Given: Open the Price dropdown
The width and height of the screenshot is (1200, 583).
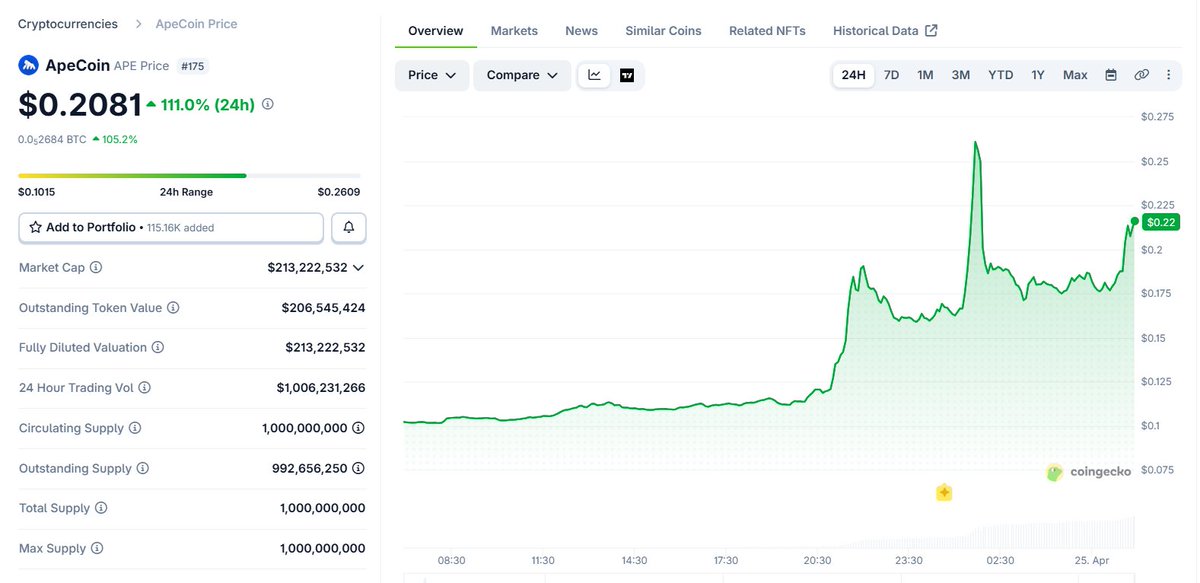Looking at the screenshot, I should coord(432,75).
